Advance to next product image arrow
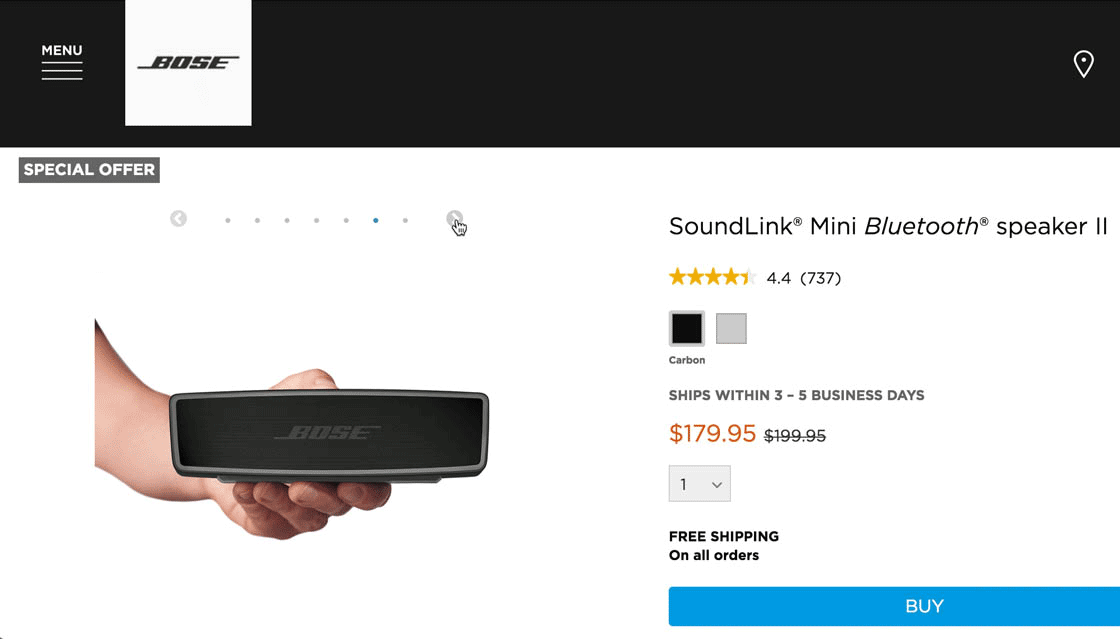 pyautogui.click(x=454, y=218)
